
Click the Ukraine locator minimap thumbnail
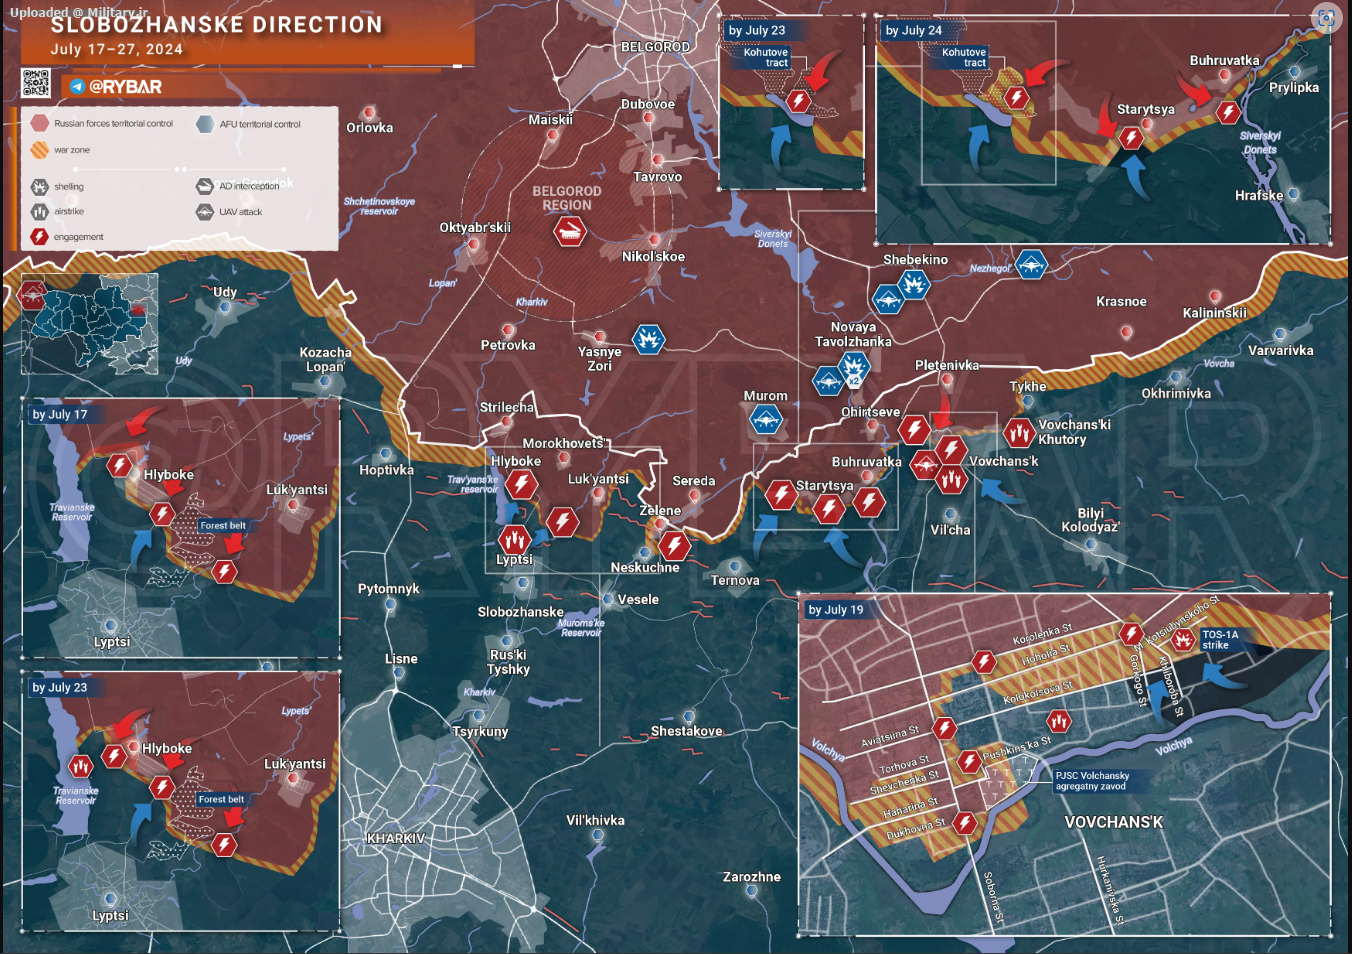[90, 323]
